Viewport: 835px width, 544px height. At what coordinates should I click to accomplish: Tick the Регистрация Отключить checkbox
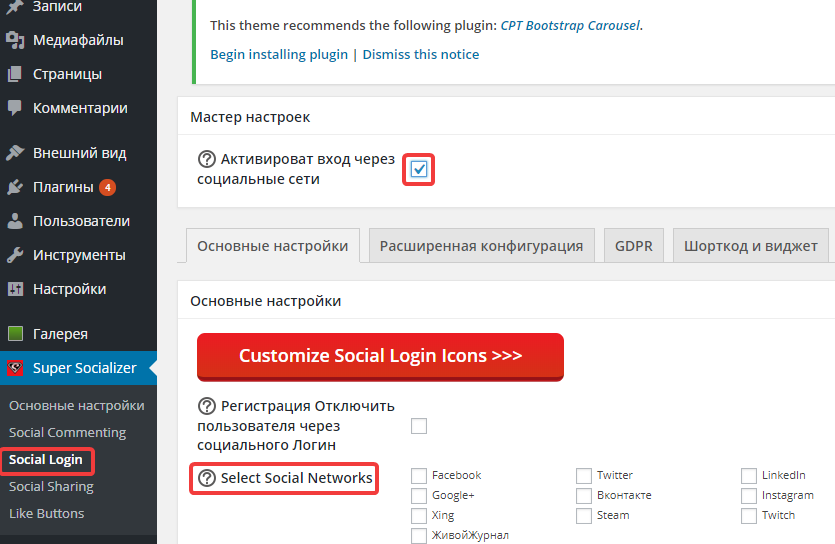419,426
